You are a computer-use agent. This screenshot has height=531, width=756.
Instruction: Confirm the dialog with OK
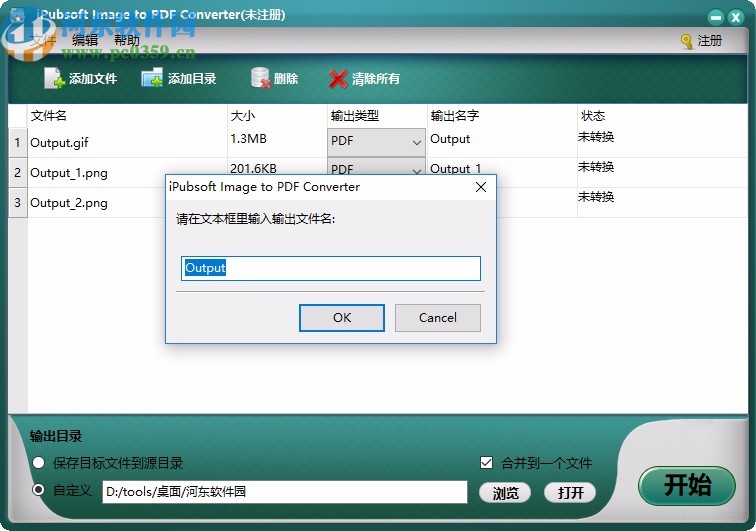coord(342,318)
